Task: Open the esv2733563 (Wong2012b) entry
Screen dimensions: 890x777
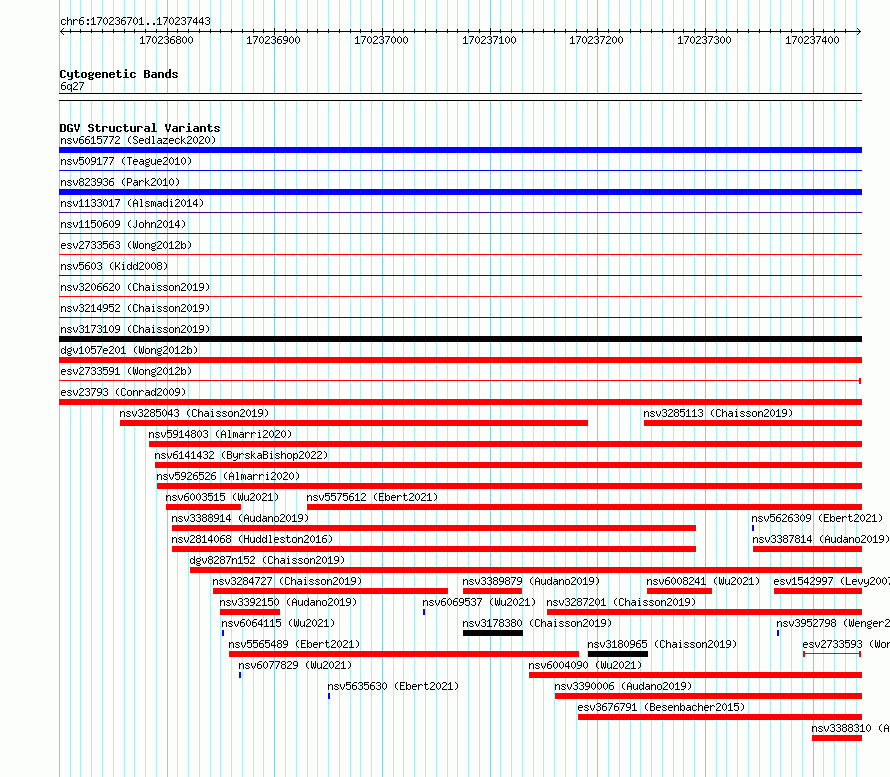Action: pos(126,245)
